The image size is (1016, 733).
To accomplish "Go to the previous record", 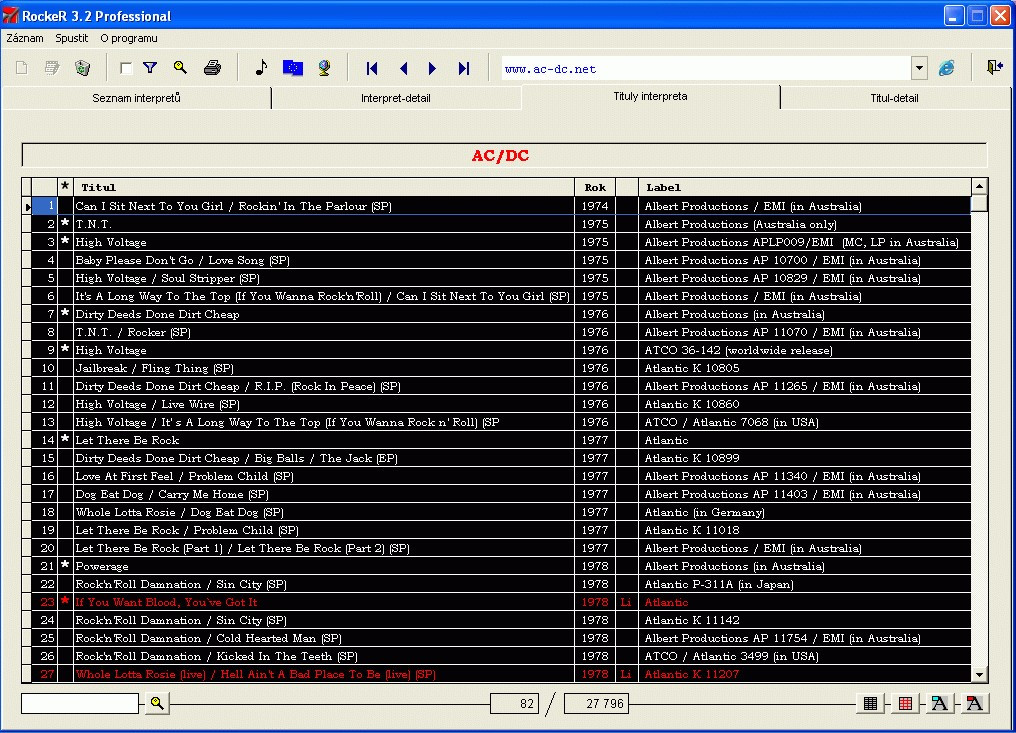I will point(404,68).
